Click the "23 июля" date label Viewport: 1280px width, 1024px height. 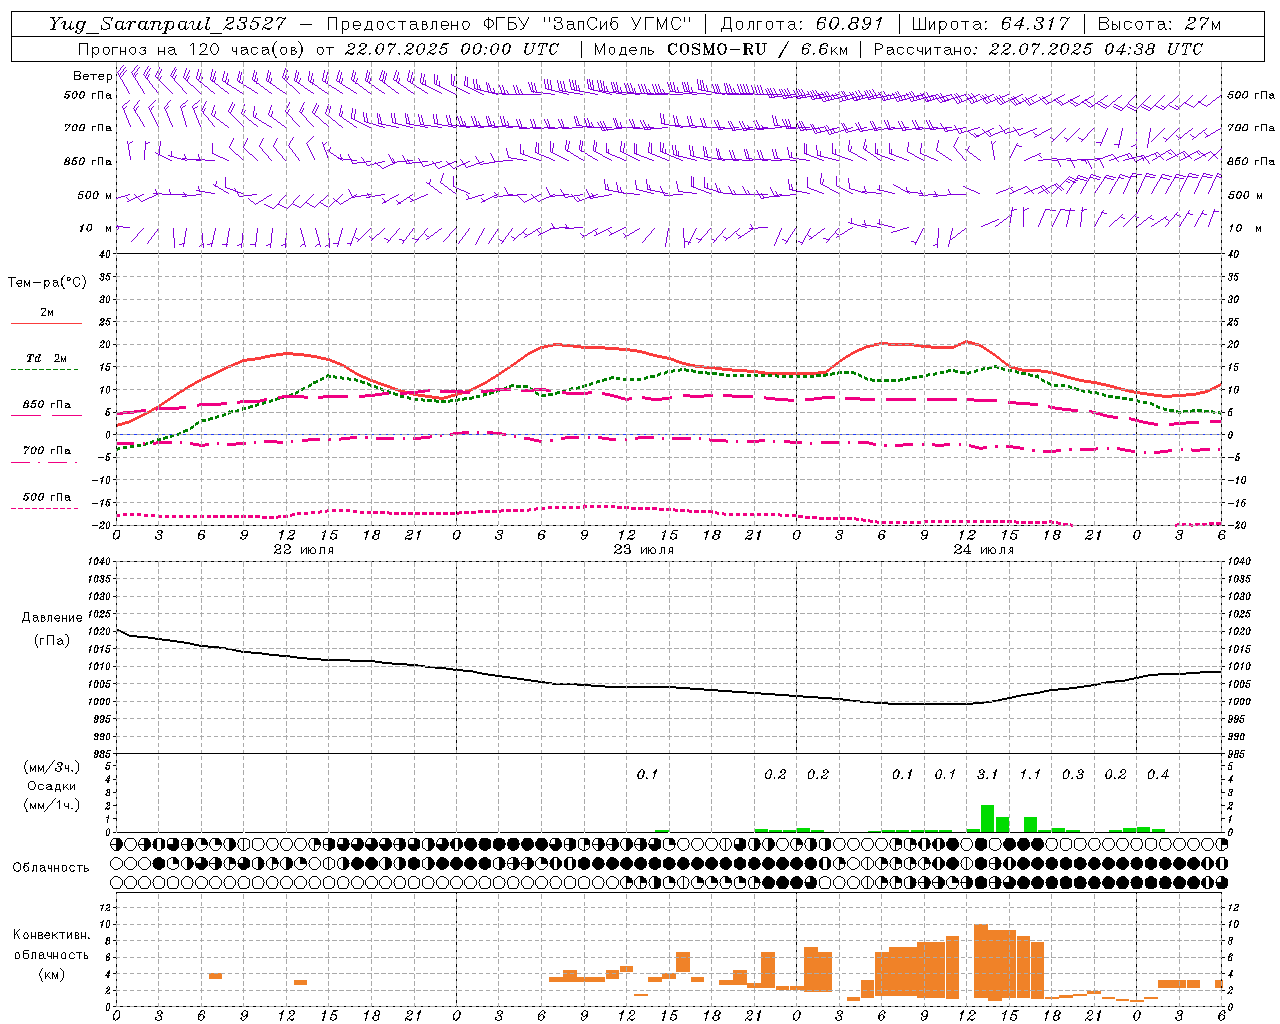[x=644, y=550]
